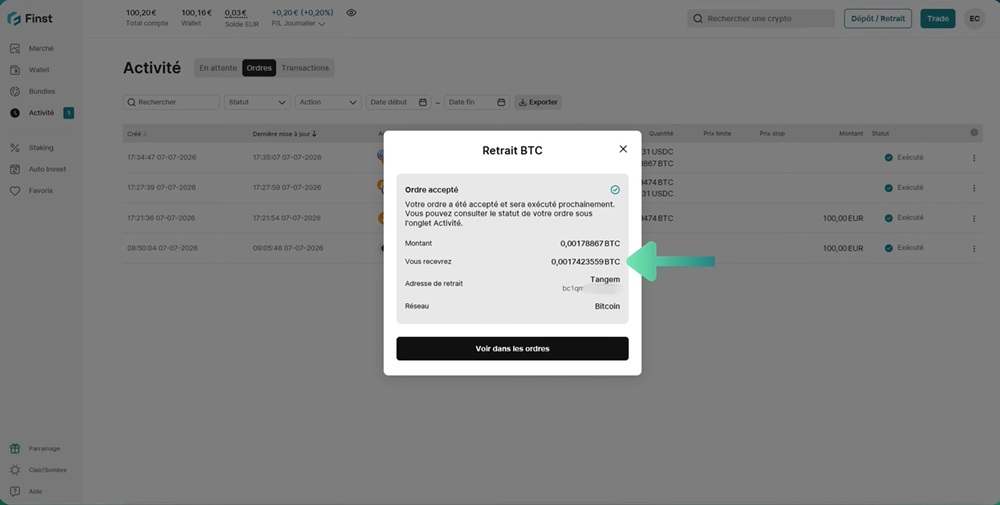Viewport: 1000px width, 505px height.
Task: Open Date début calendar picker
Action: [x=423, y=102]
